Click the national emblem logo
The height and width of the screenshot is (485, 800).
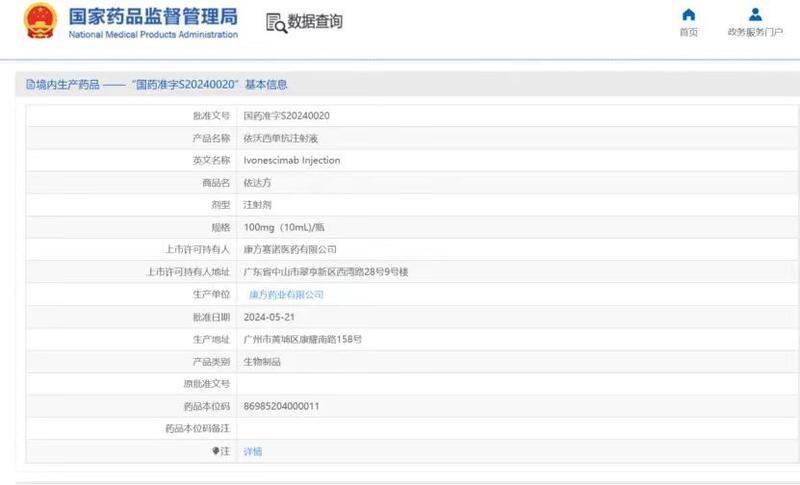pyautogui.click(x=40, y=21)
